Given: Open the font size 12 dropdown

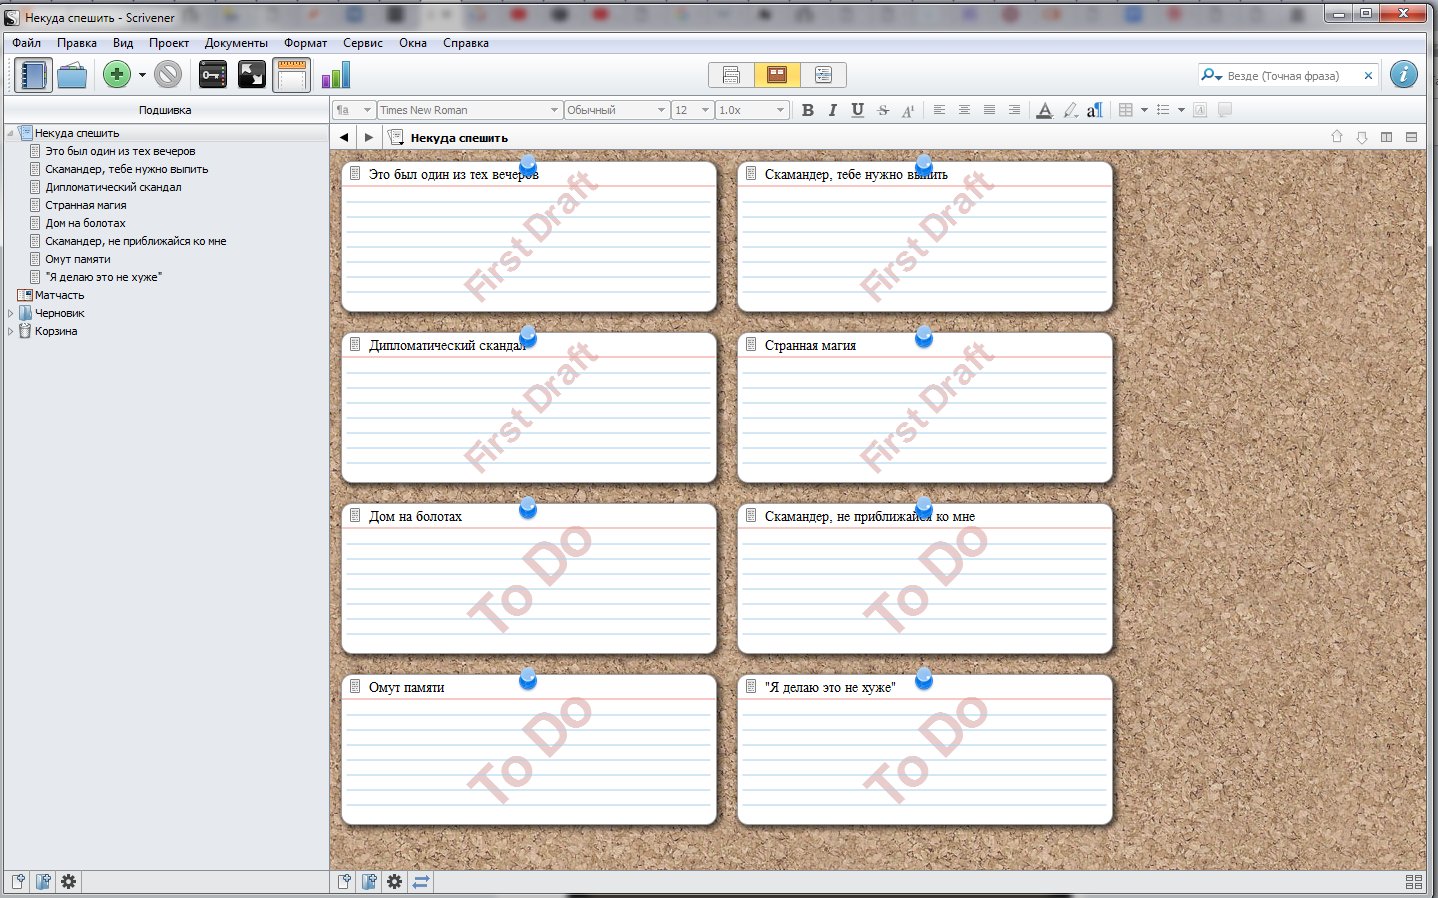Looking at the screenshot, I should click(x=692, y=110).
